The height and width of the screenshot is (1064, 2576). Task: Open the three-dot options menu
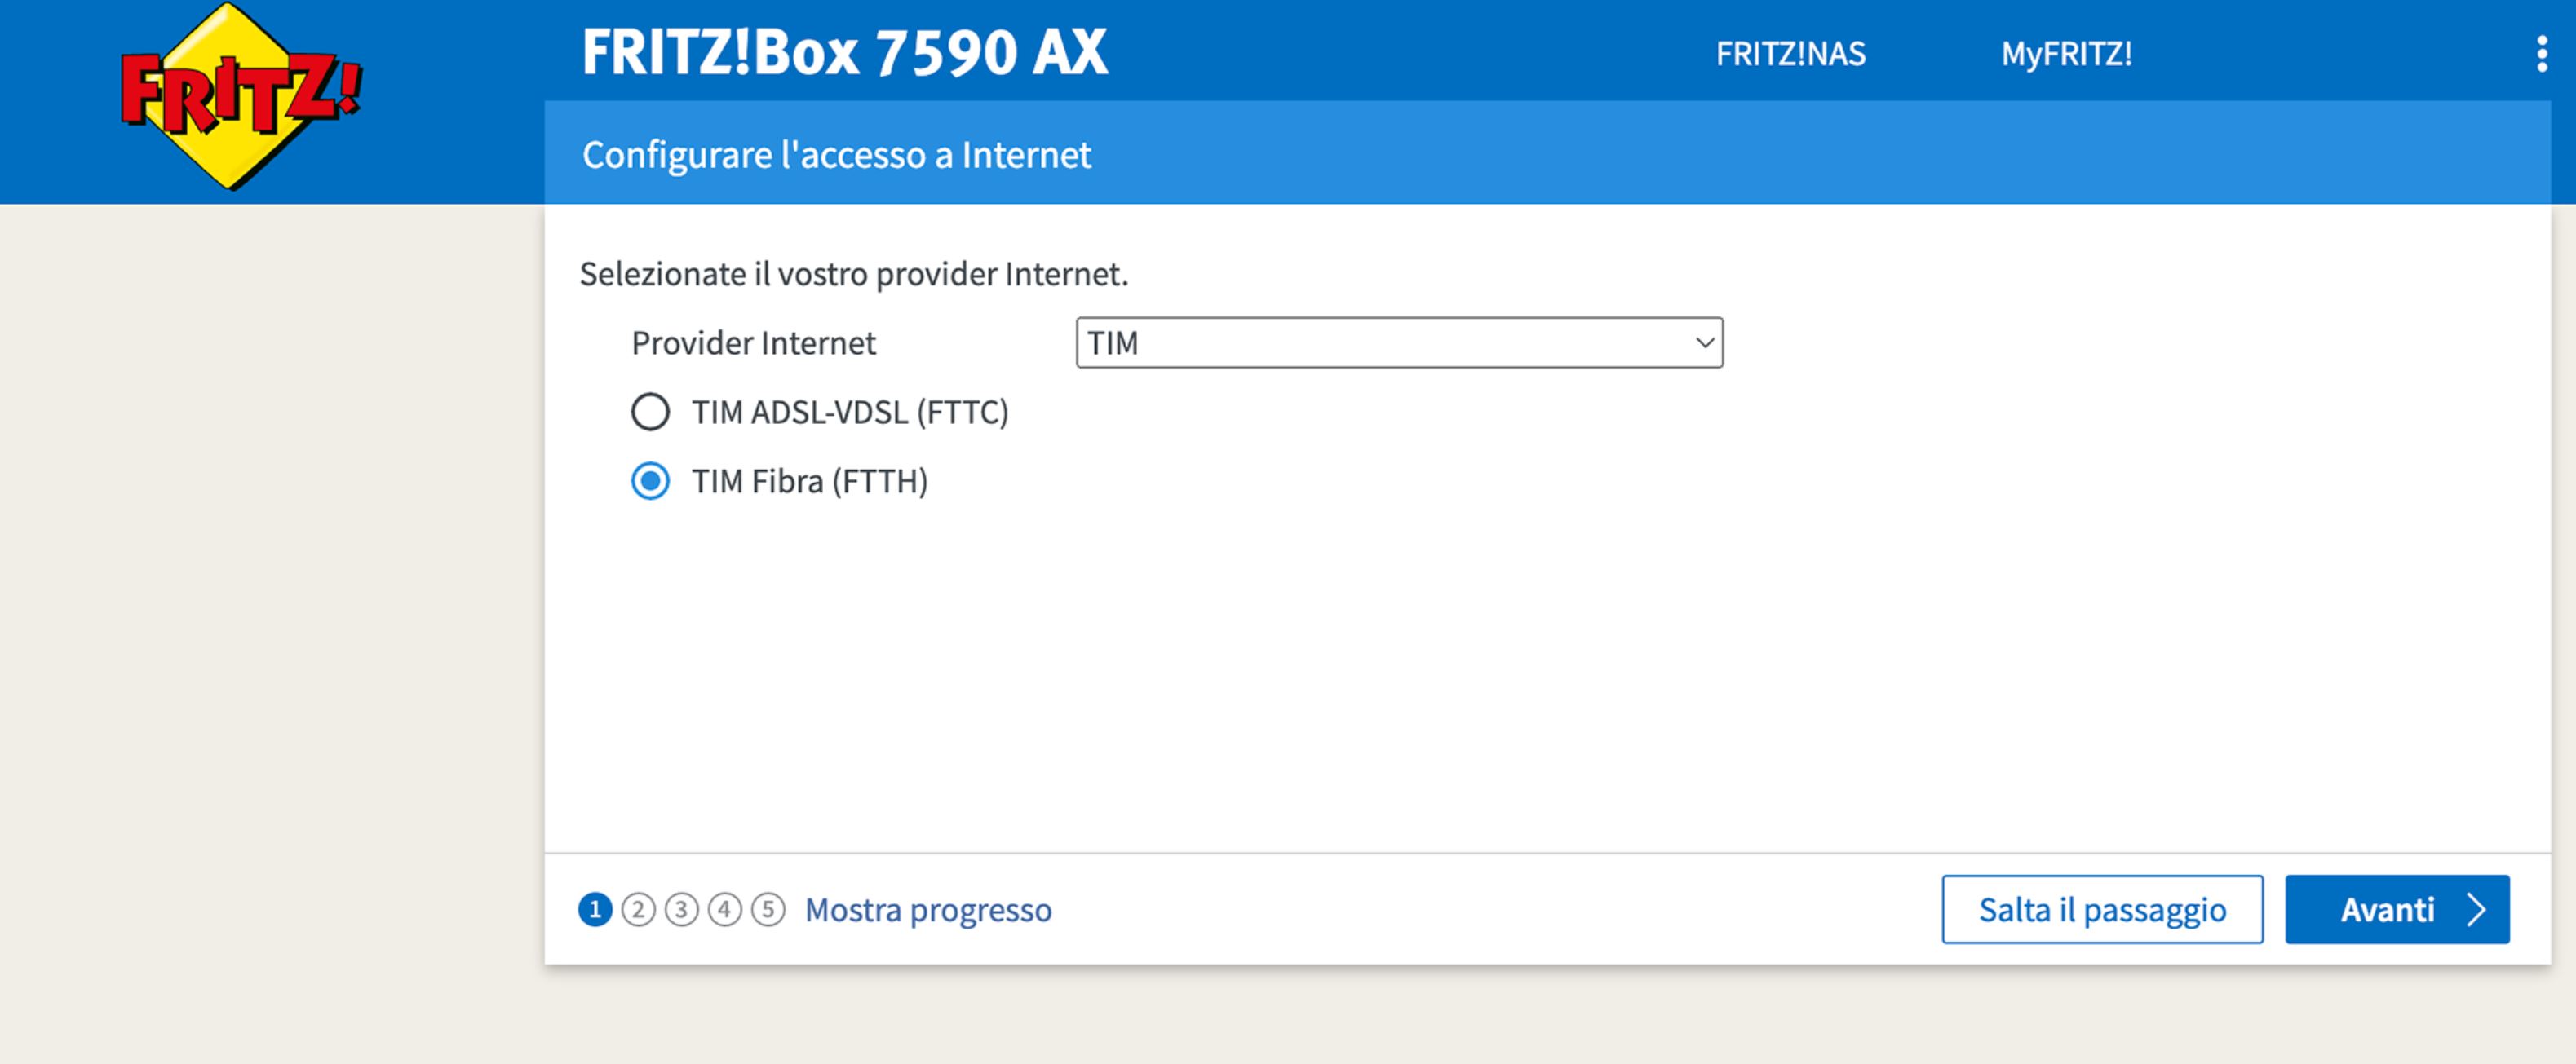coord(2541,54)
